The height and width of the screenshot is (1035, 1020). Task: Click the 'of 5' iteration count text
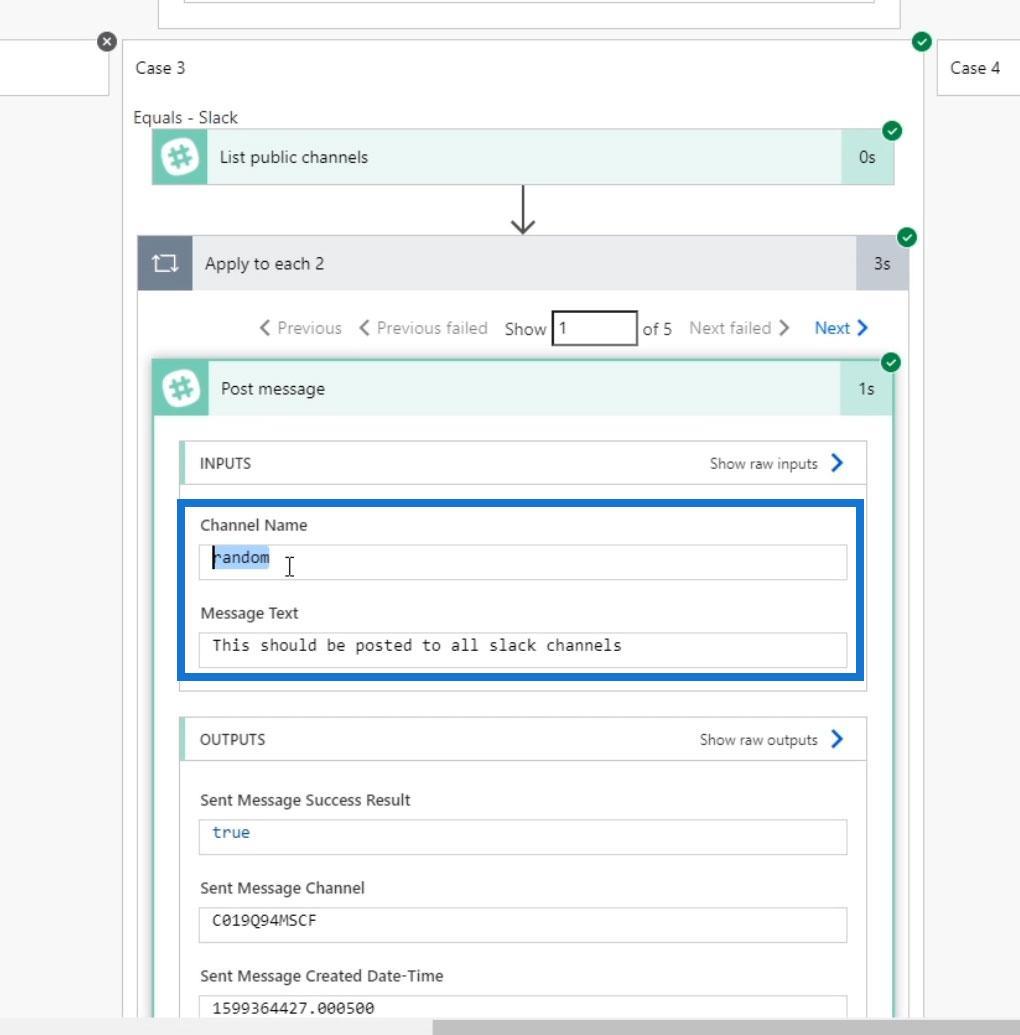657,329
